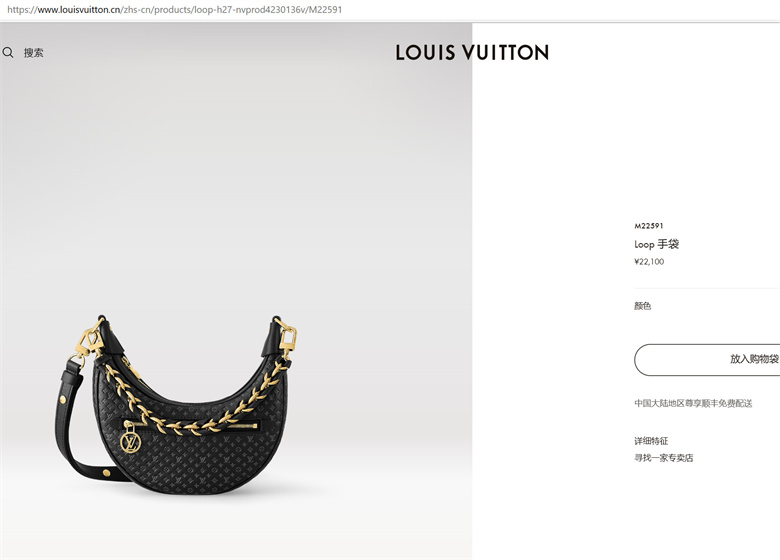Open the 寻找一家专卖店 store finder link
The image size is (780, 560).
664,458
